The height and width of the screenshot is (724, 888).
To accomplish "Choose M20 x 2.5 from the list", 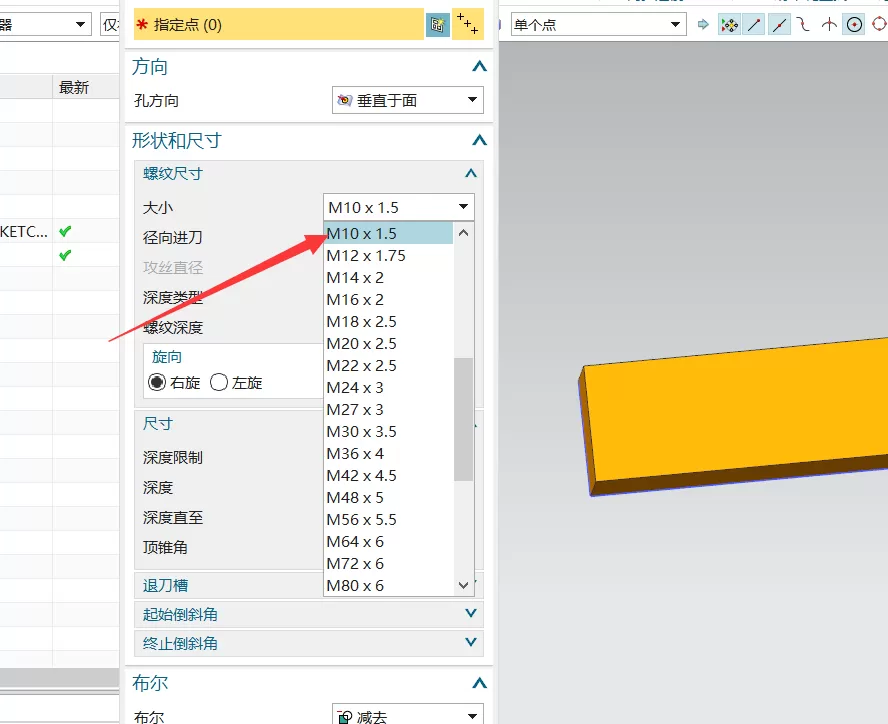I will pyautogui.click(x=388, y=344).
